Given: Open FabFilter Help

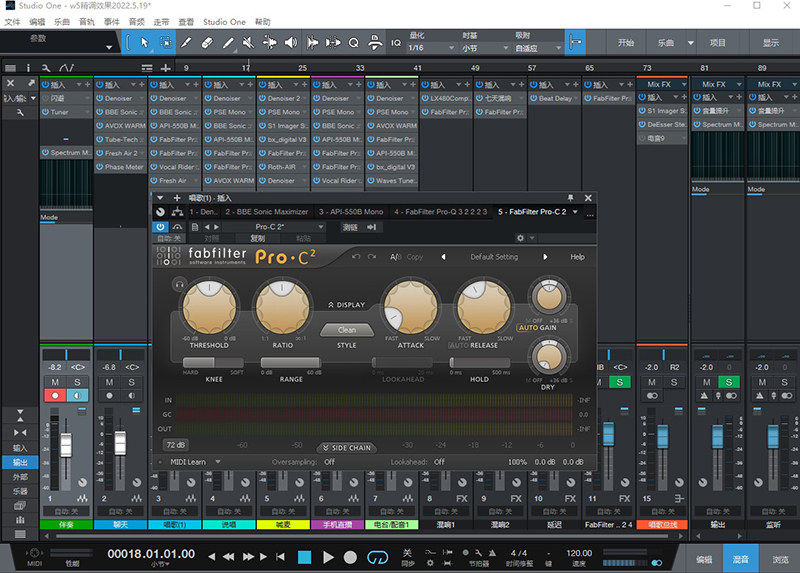Looking at the screenshot, I should click(x=577, y=257).
